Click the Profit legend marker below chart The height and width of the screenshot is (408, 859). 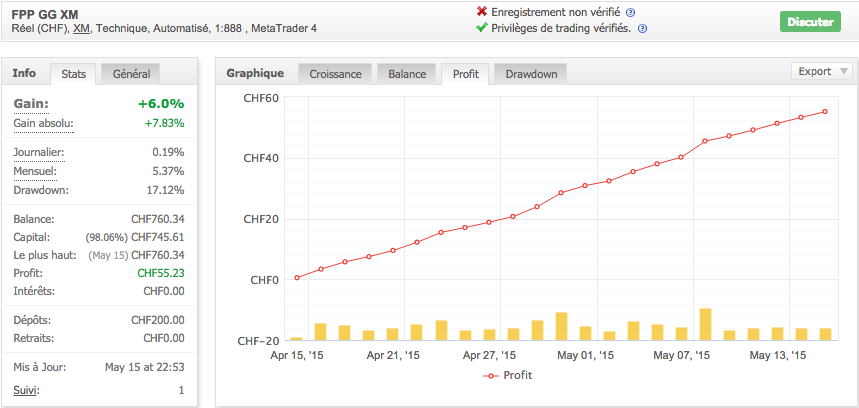[490, 375]
